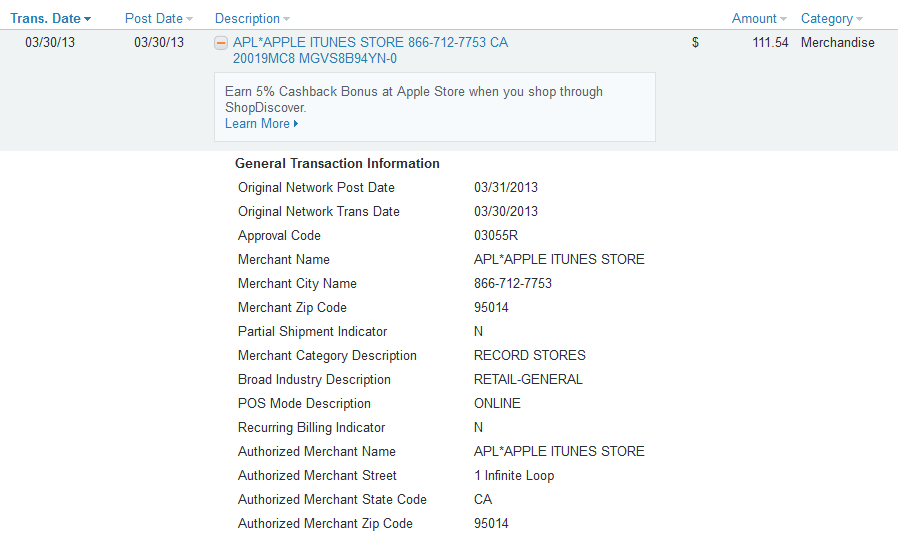The image size is (898, 539).
Task: Click the 03/30/13 transaction date cell
Action: coord(50,42)
